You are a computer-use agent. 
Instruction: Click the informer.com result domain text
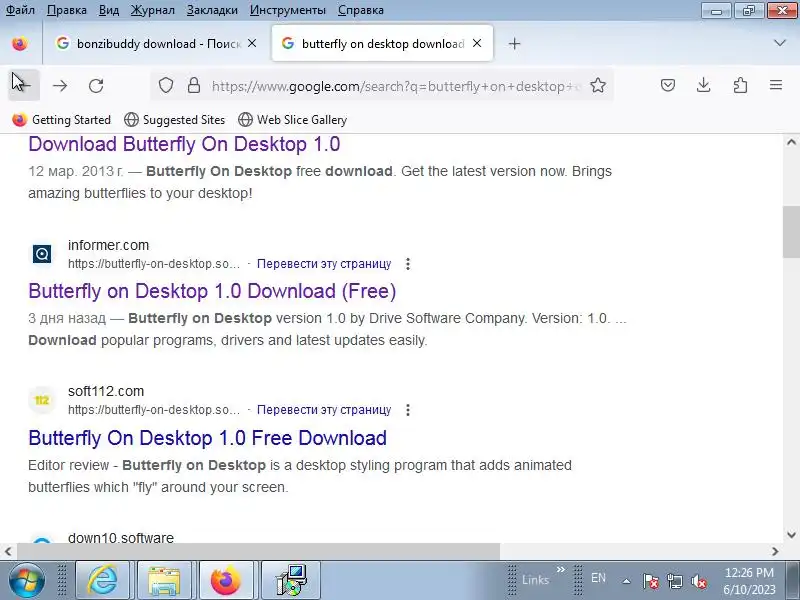click(x=108, y=245)
